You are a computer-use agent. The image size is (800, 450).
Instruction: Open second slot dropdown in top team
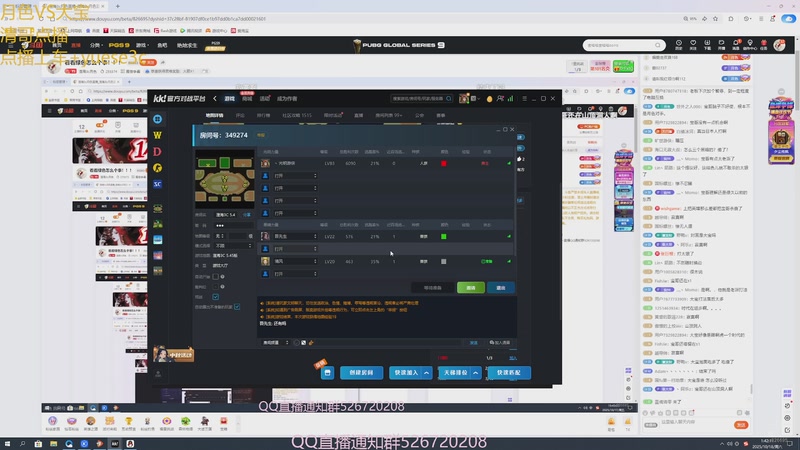pos(295,188)
